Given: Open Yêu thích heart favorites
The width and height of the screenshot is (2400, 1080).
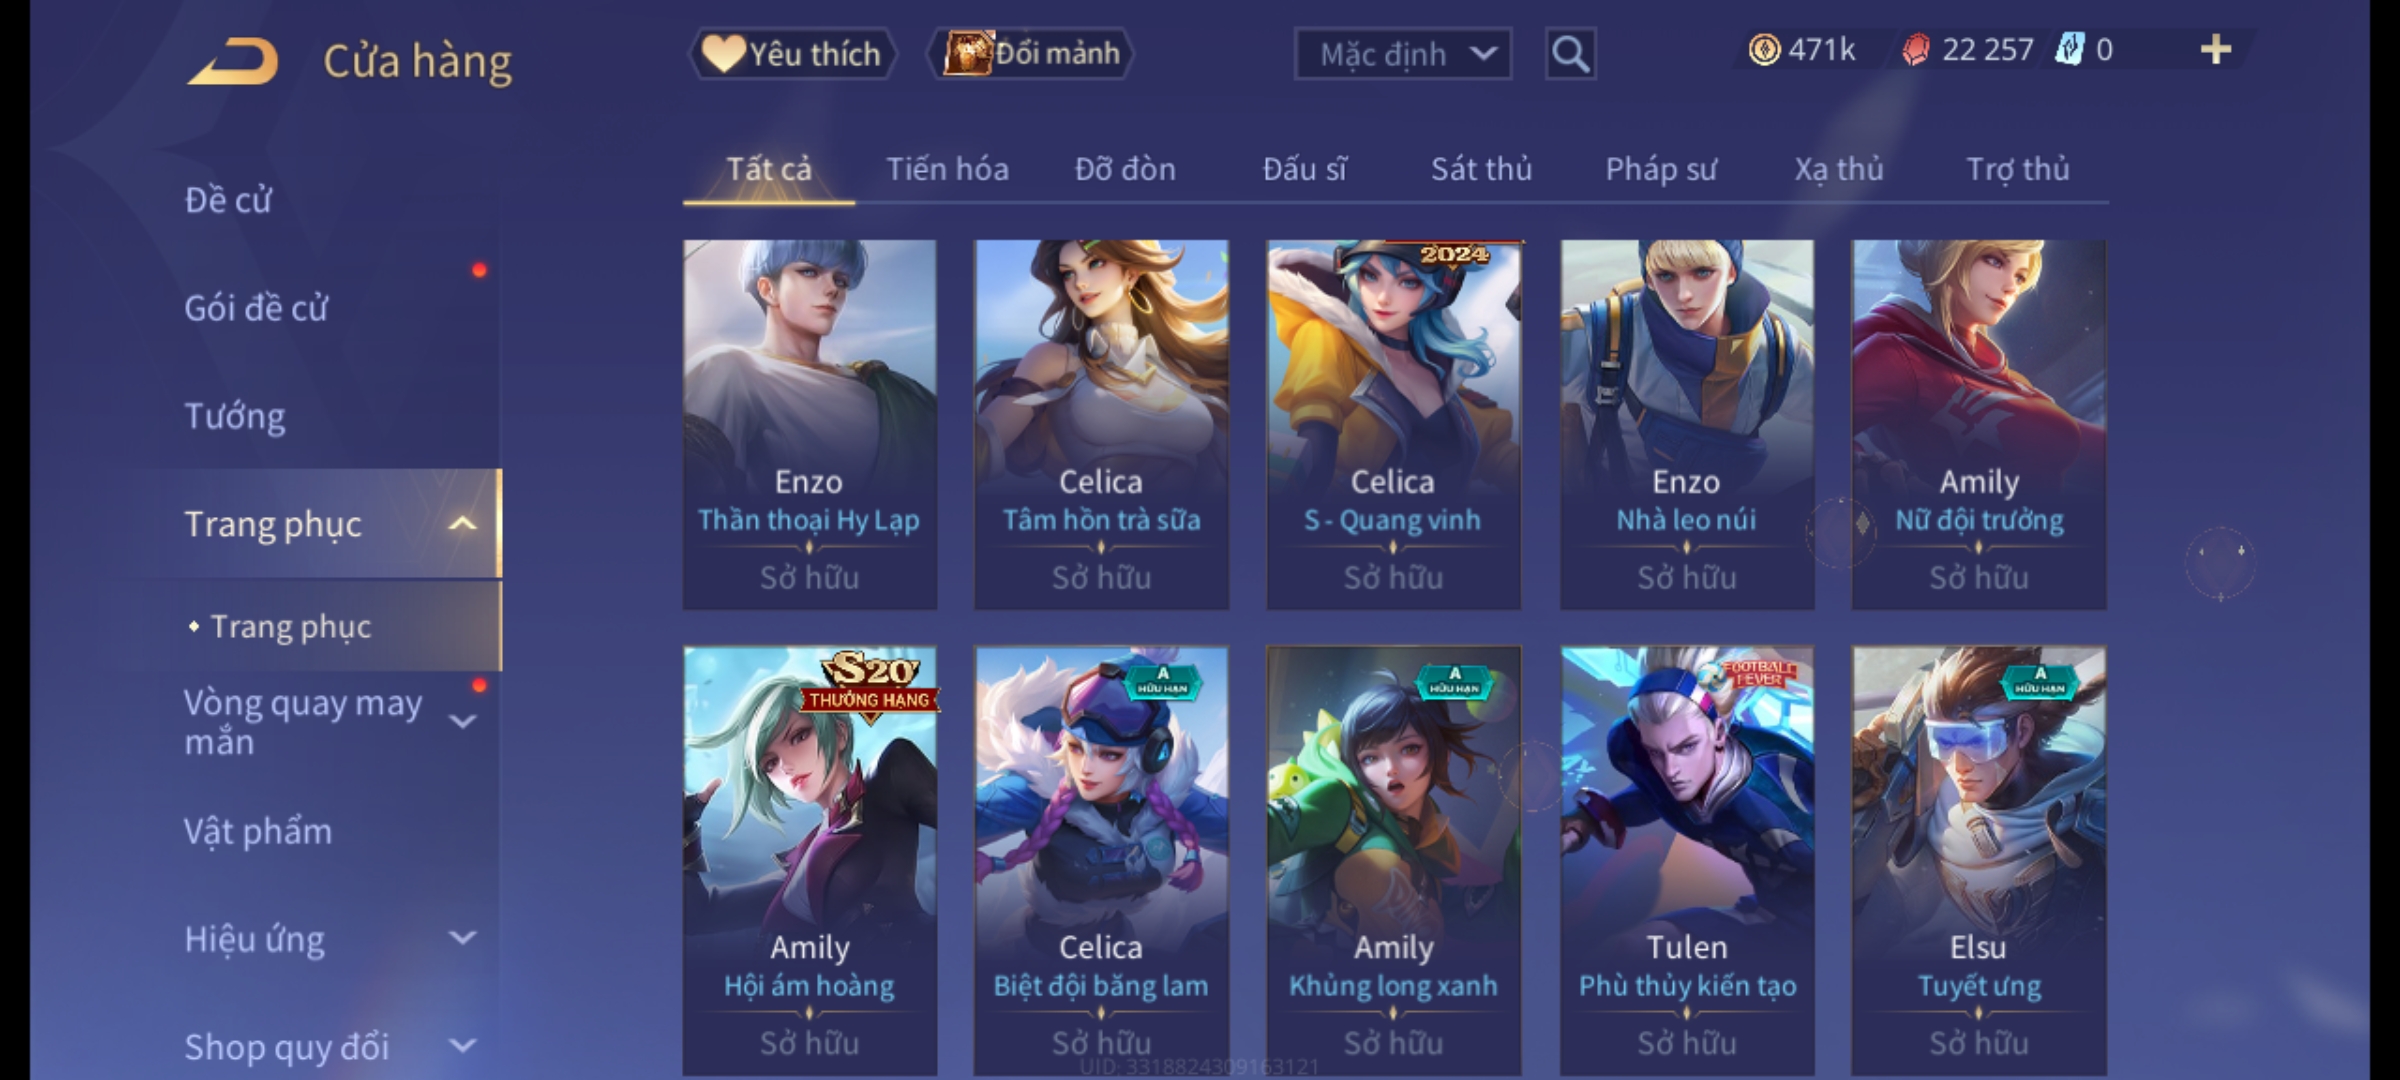Looking at the screenshot, I should point(792,53).
